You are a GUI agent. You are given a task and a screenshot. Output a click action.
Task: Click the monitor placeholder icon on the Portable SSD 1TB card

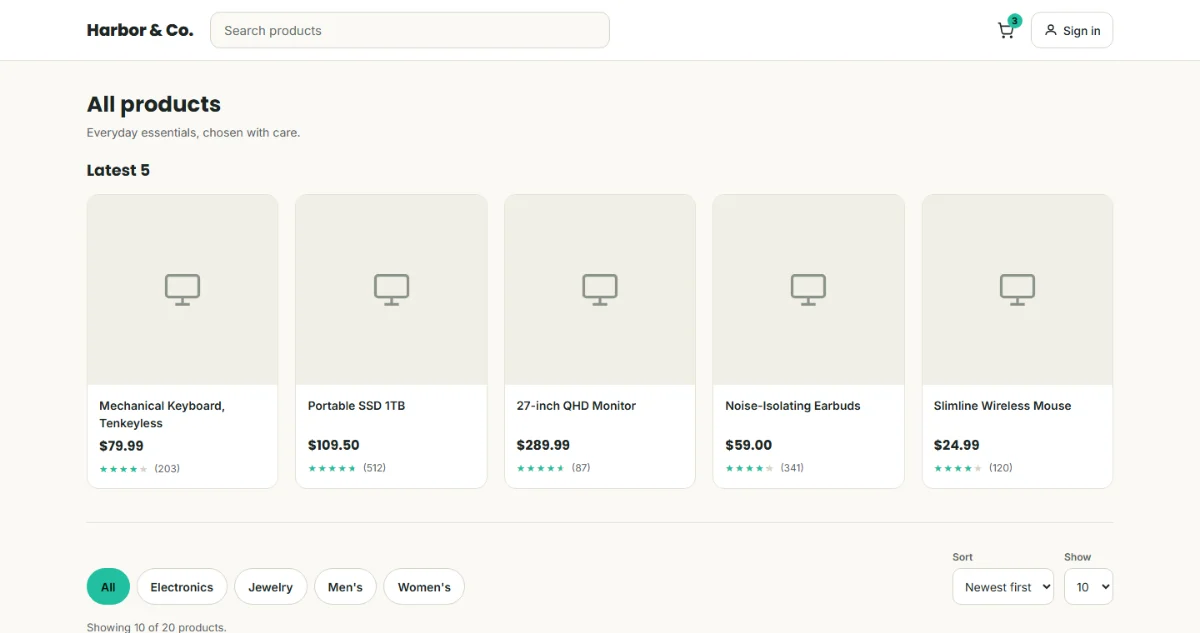click(391, 290)
